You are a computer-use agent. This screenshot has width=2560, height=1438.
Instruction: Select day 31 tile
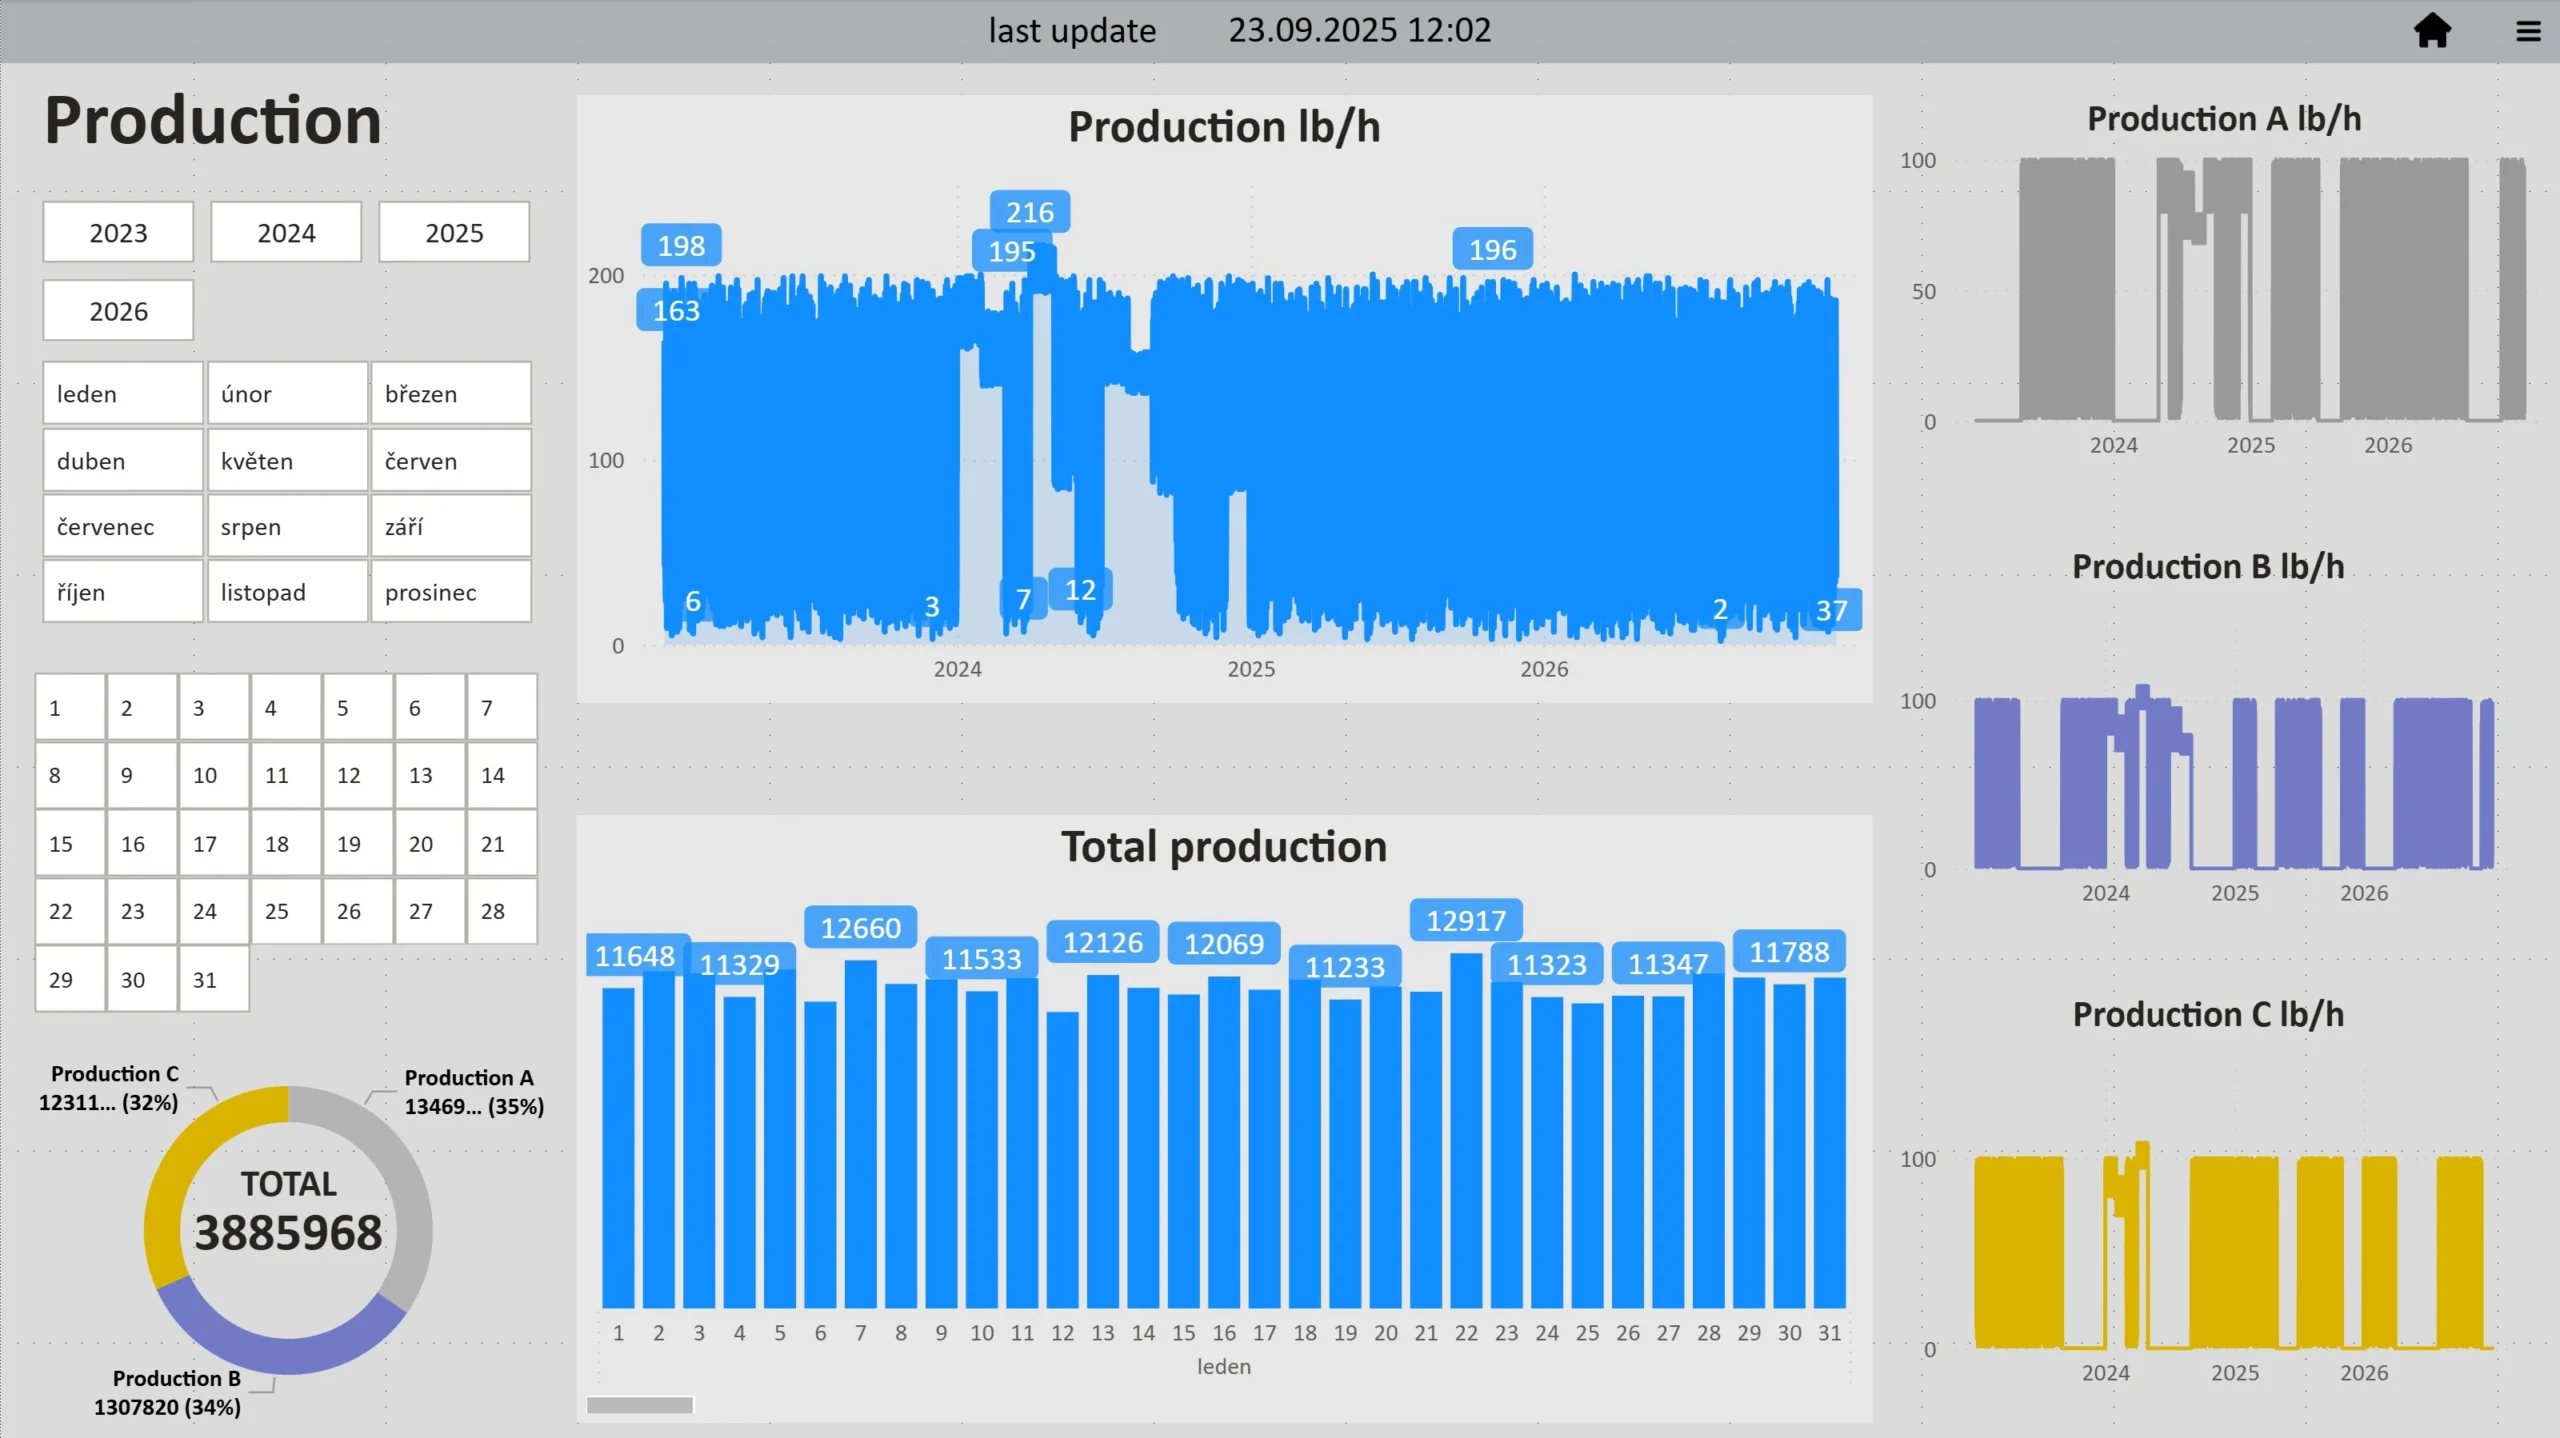214,979
